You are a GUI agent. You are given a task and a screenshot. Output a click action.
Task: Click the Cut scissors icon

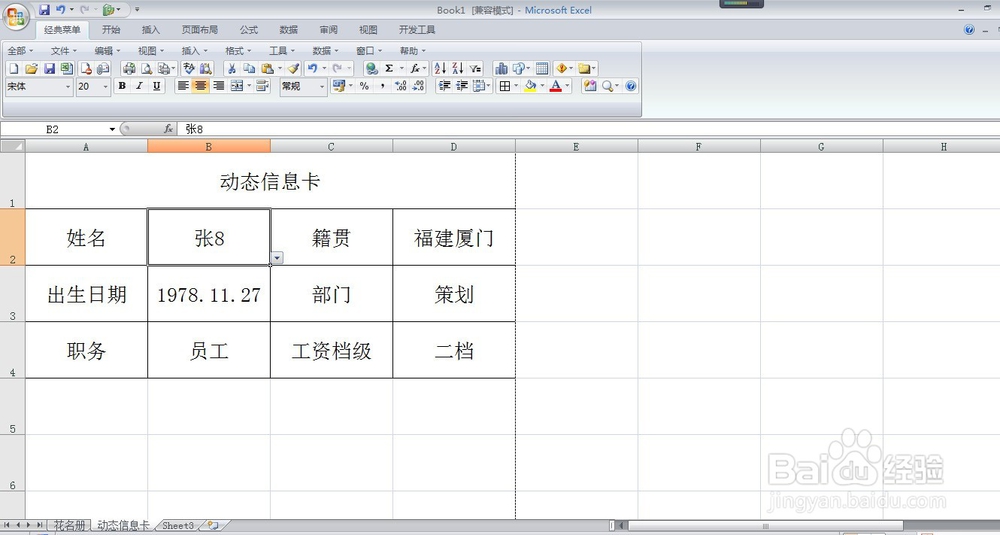point(232,68)
